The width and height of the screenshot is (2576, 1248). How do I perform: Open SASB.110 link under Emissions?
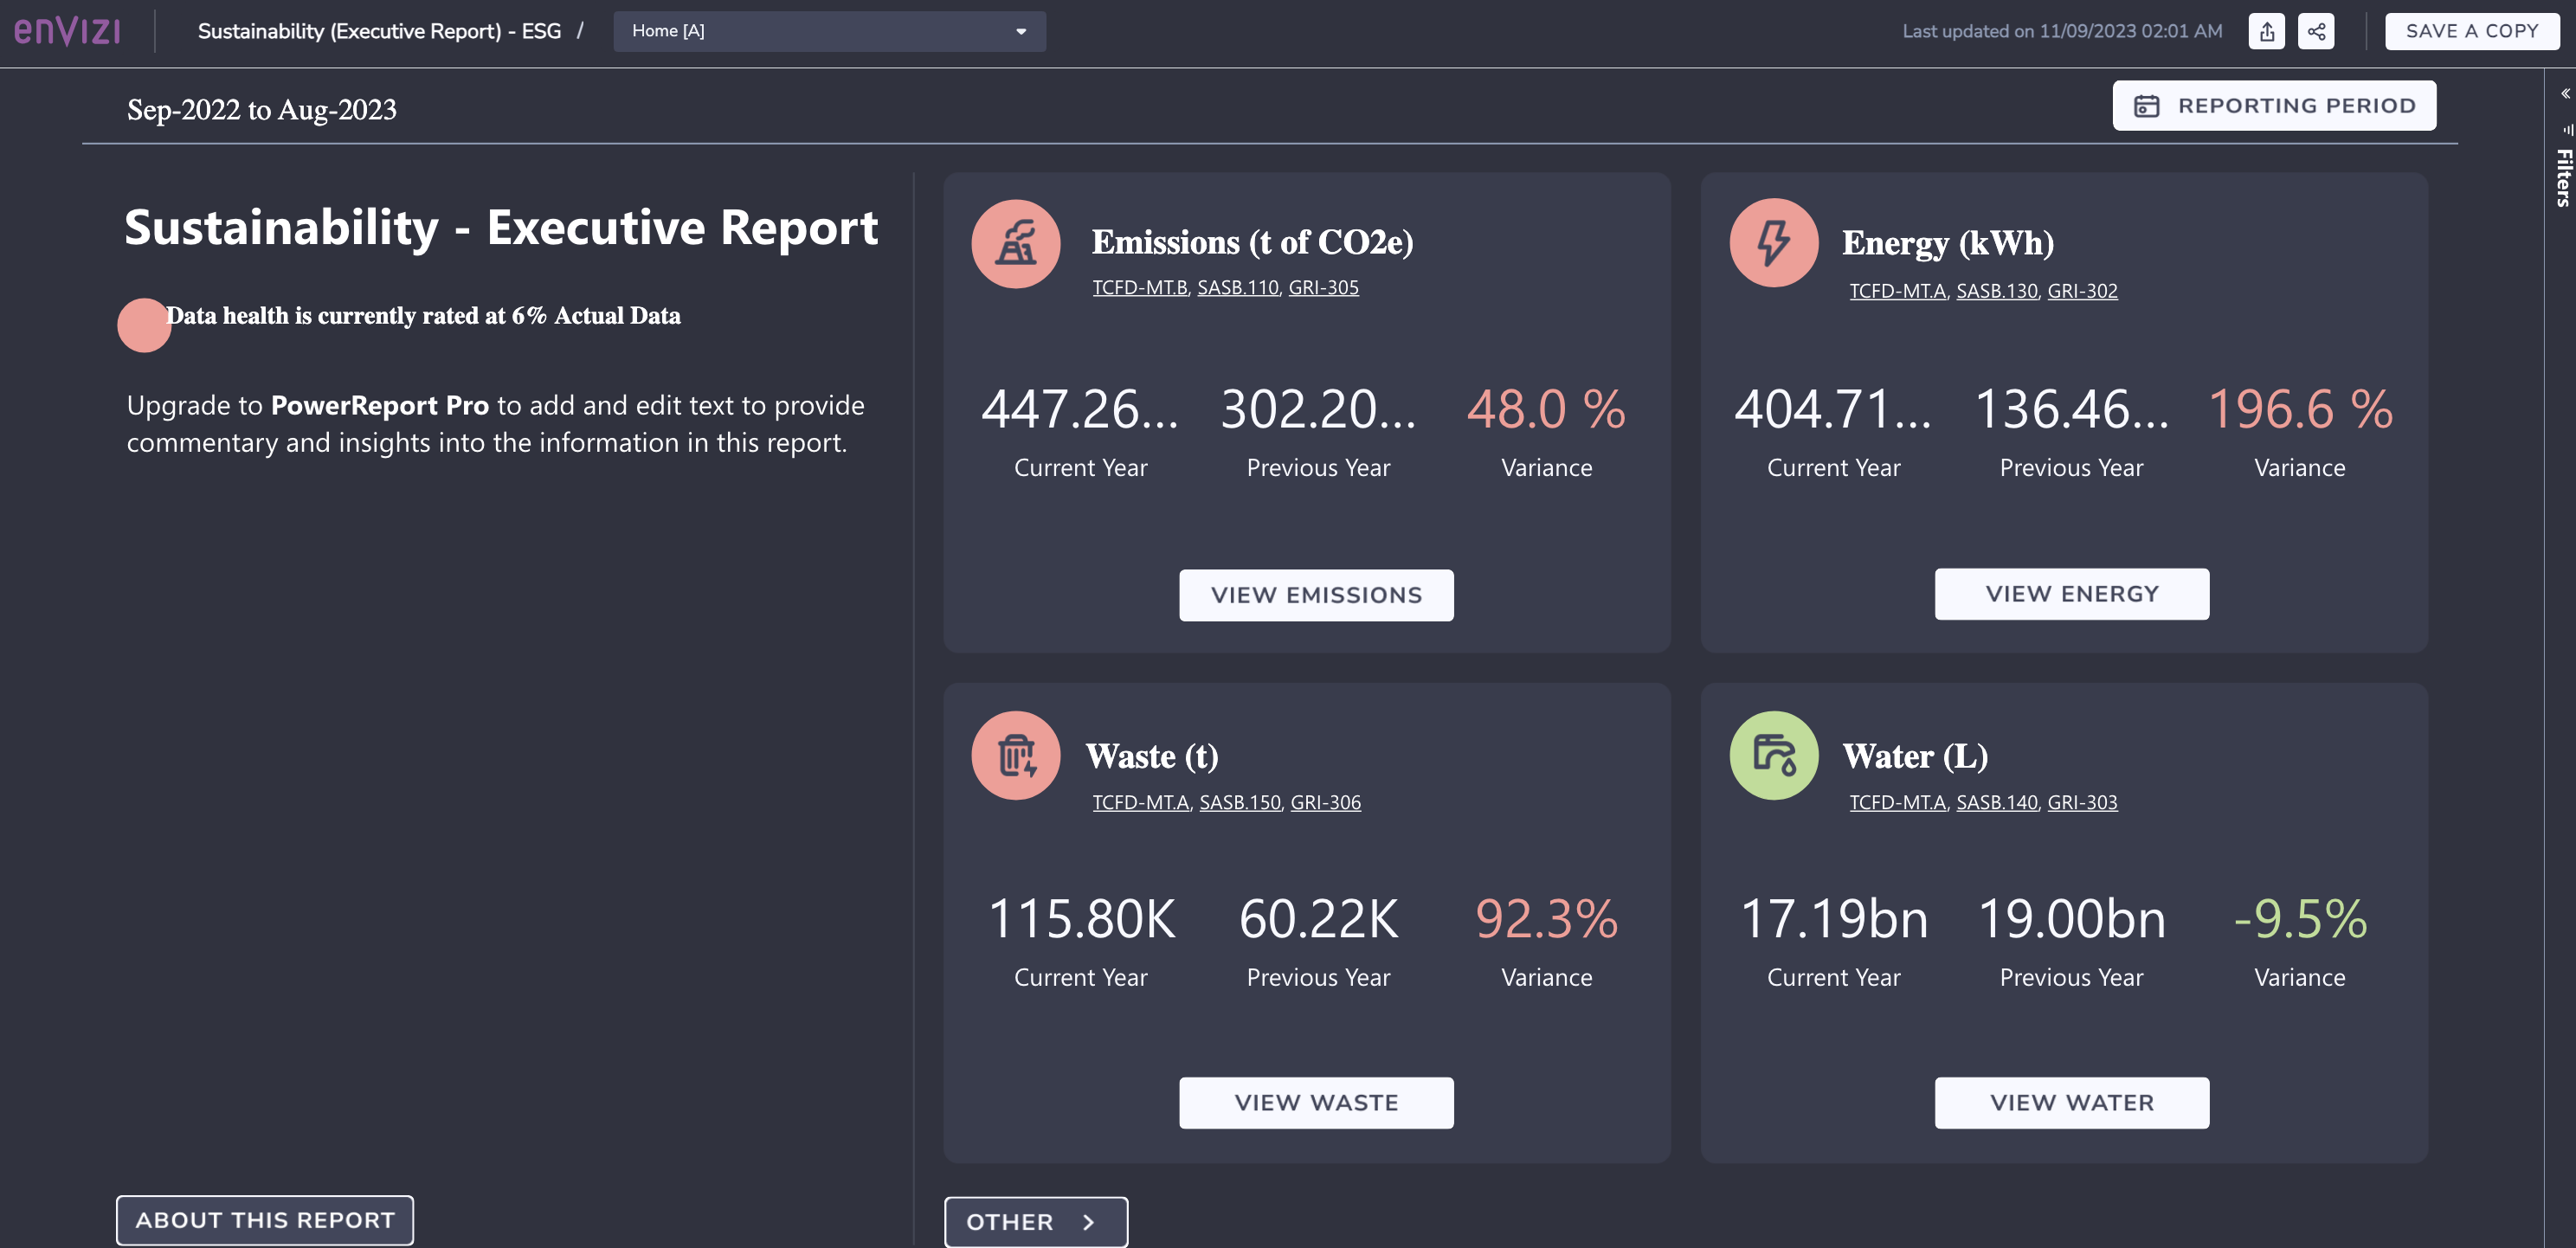pyautogui.click(x=1237, y=288)
